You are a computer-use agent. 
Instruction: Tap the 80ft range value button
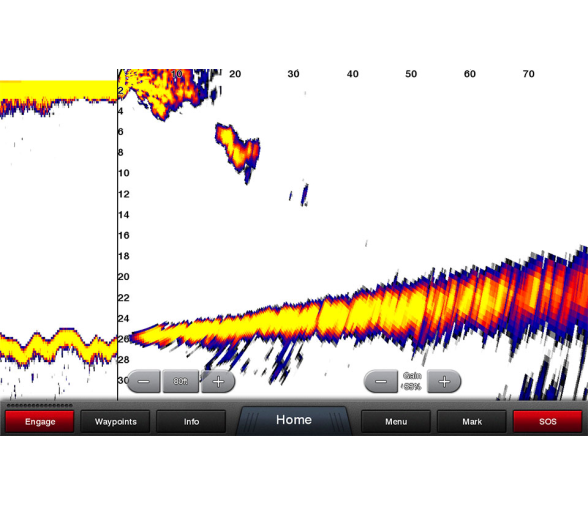pos(181,381)
